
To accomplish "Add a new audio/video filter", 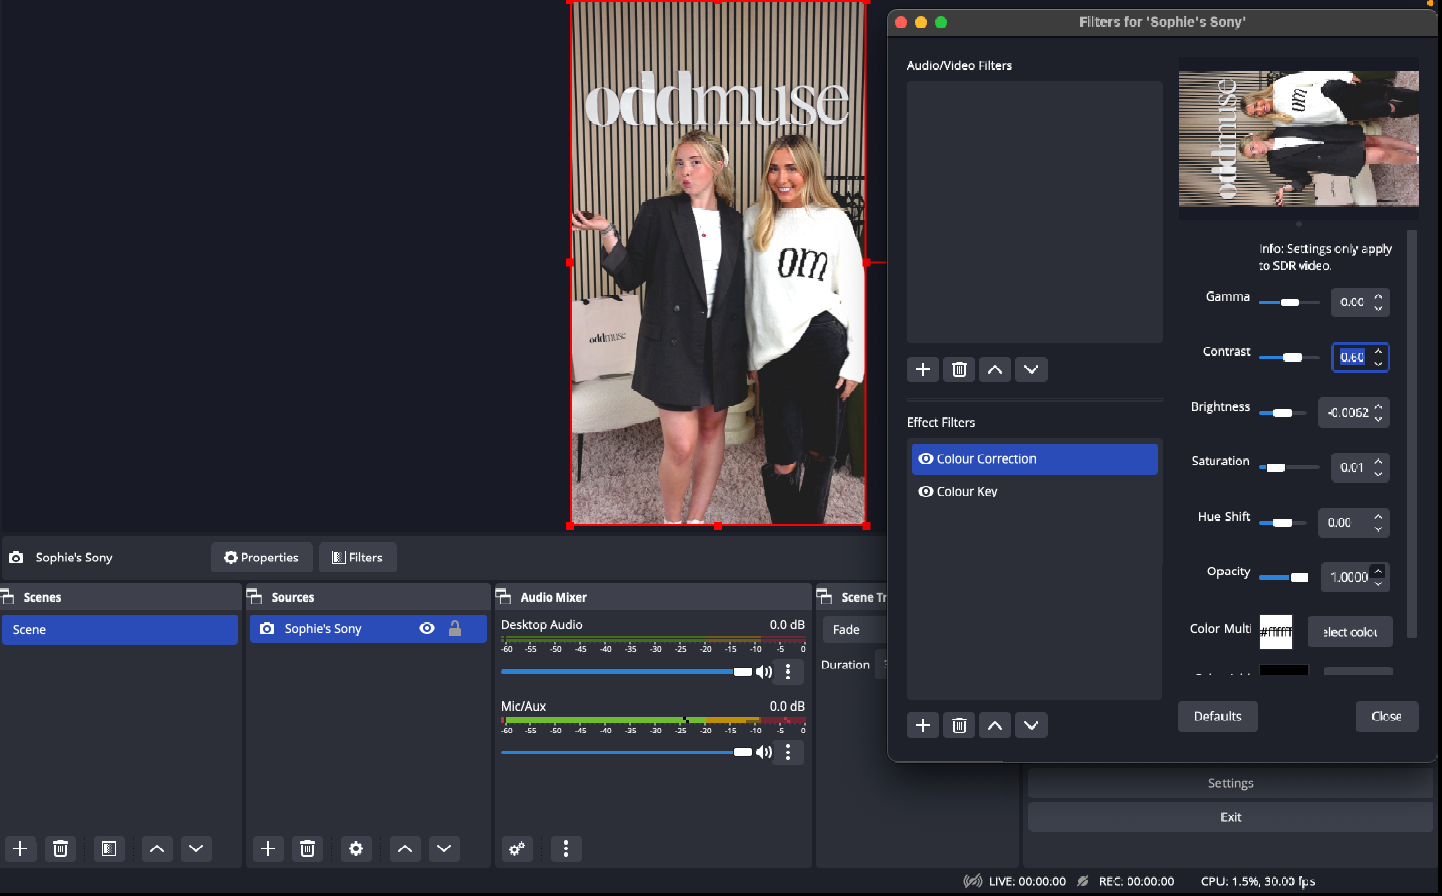I will (923, 370).
